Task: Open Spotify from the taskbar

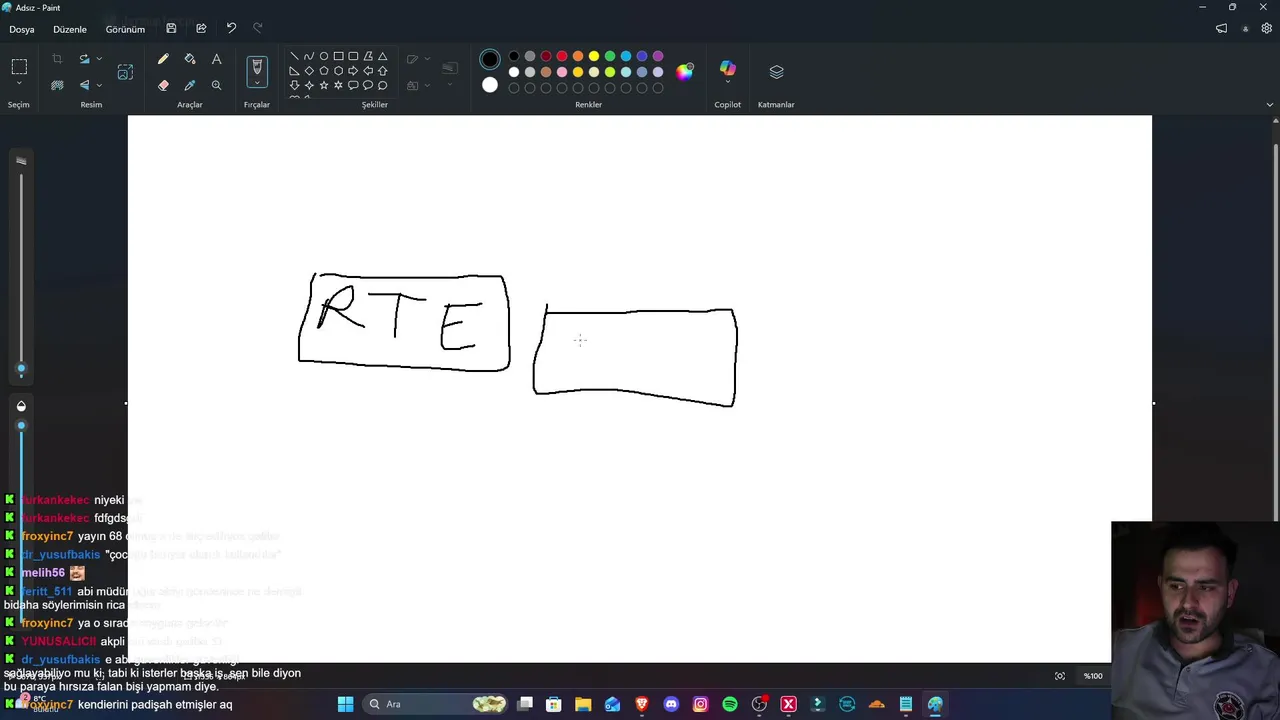Action: click(x=730, y=704)
